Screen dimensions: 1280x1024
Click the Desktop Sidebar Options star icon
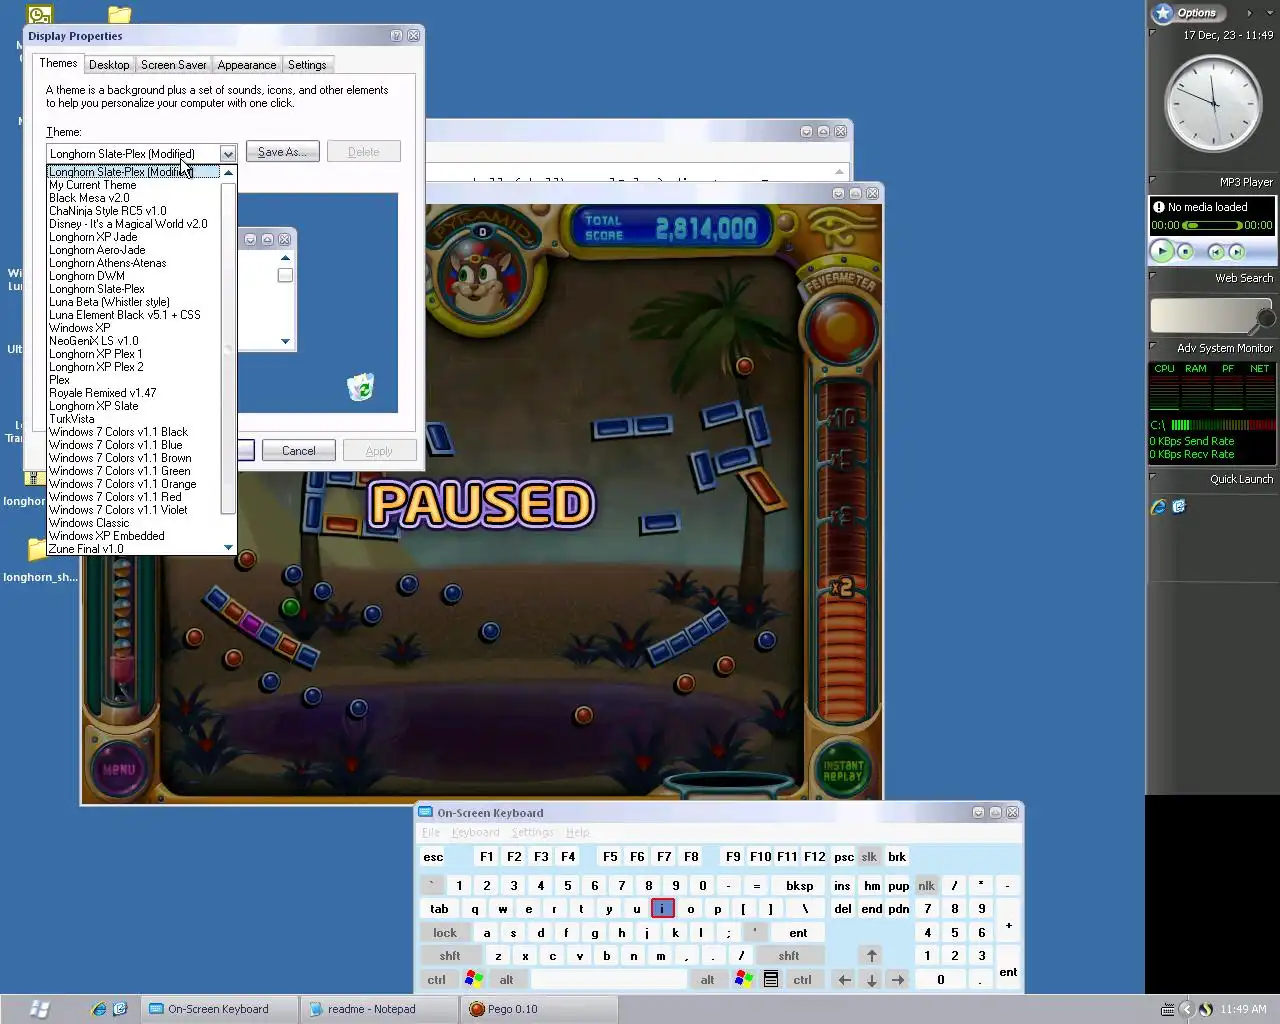tap(1162, 13)
